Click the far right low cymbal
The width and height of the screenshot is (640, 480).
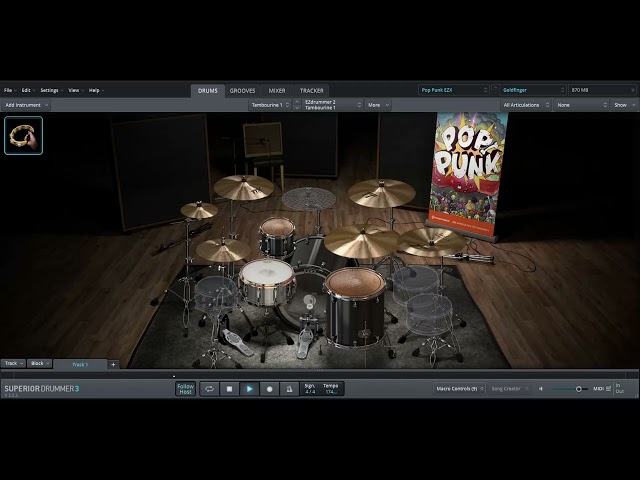[x=432, y=242]
